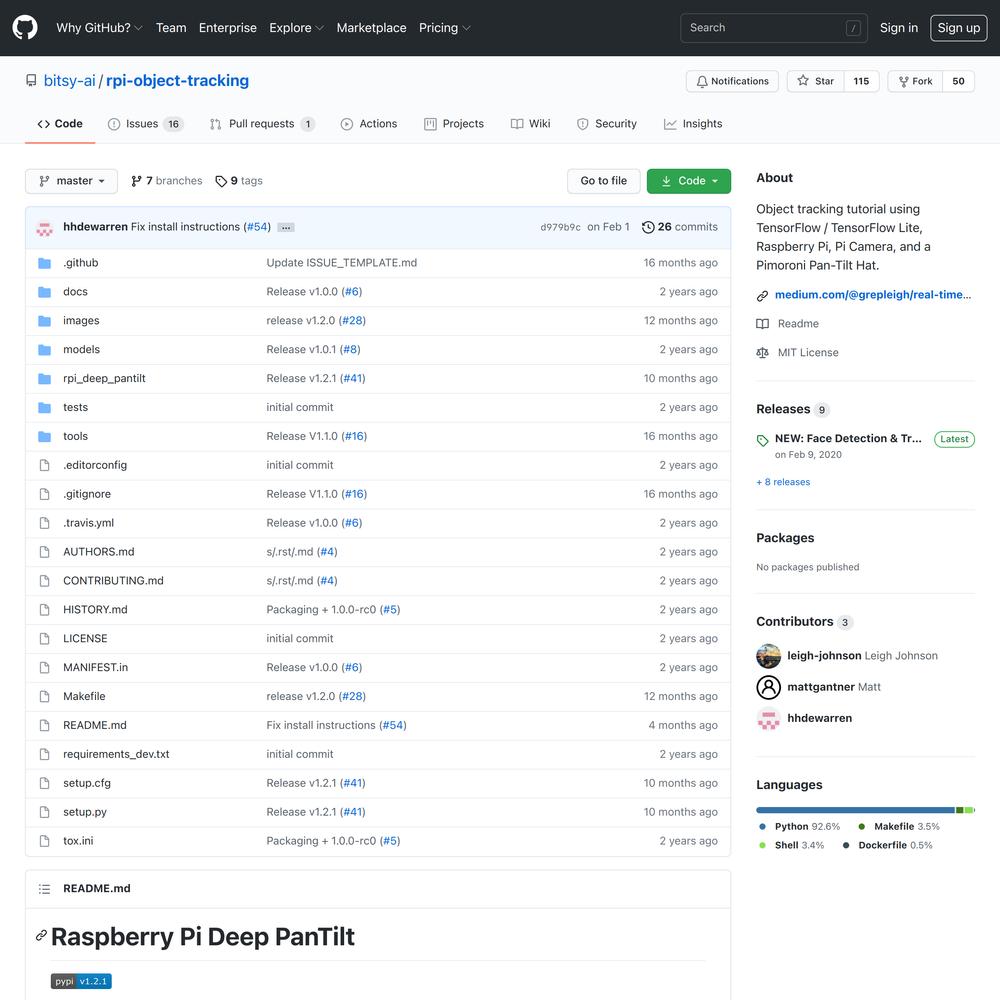Click the .editorconfig file icon

[45, 465]
